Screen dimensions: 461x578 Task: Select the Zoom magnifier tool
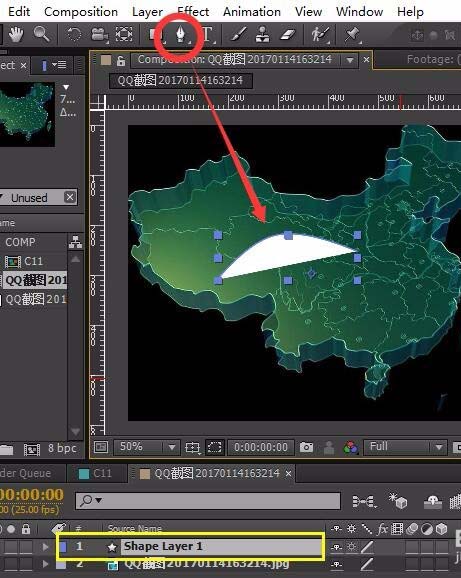[x=41, y=34]
